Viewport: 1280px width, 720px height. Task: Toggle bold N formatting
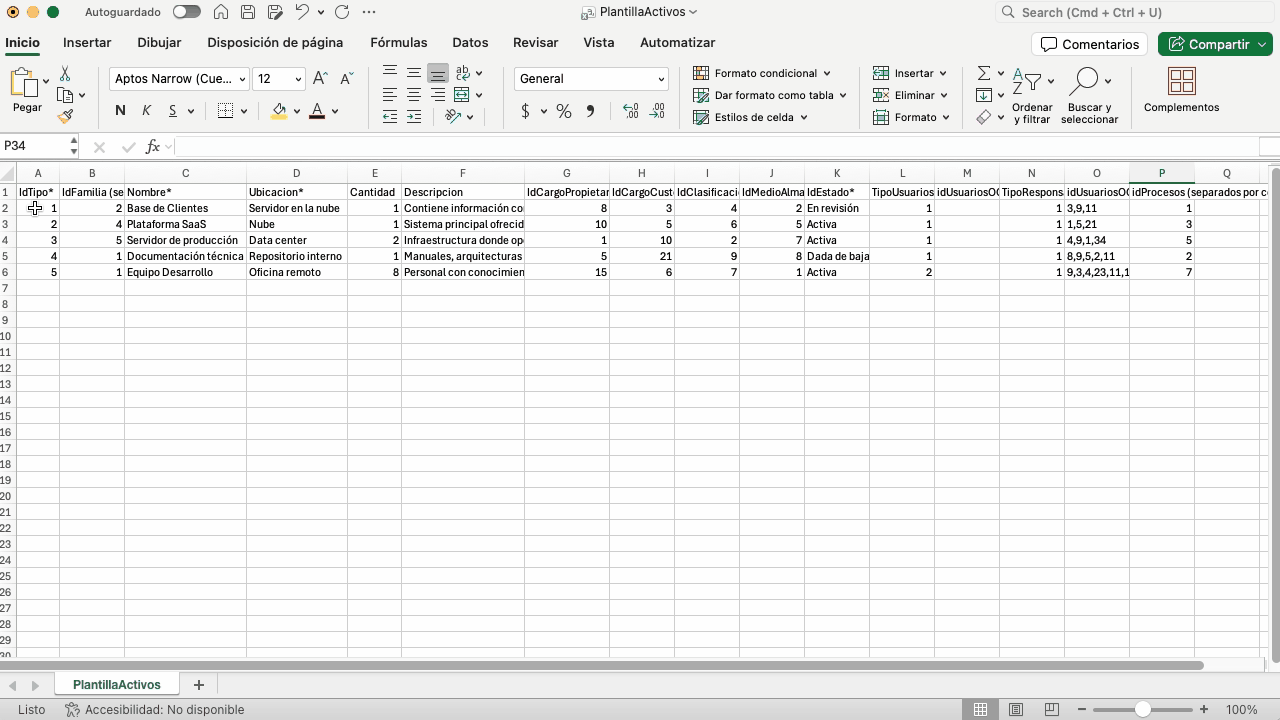tap(120, 111)
